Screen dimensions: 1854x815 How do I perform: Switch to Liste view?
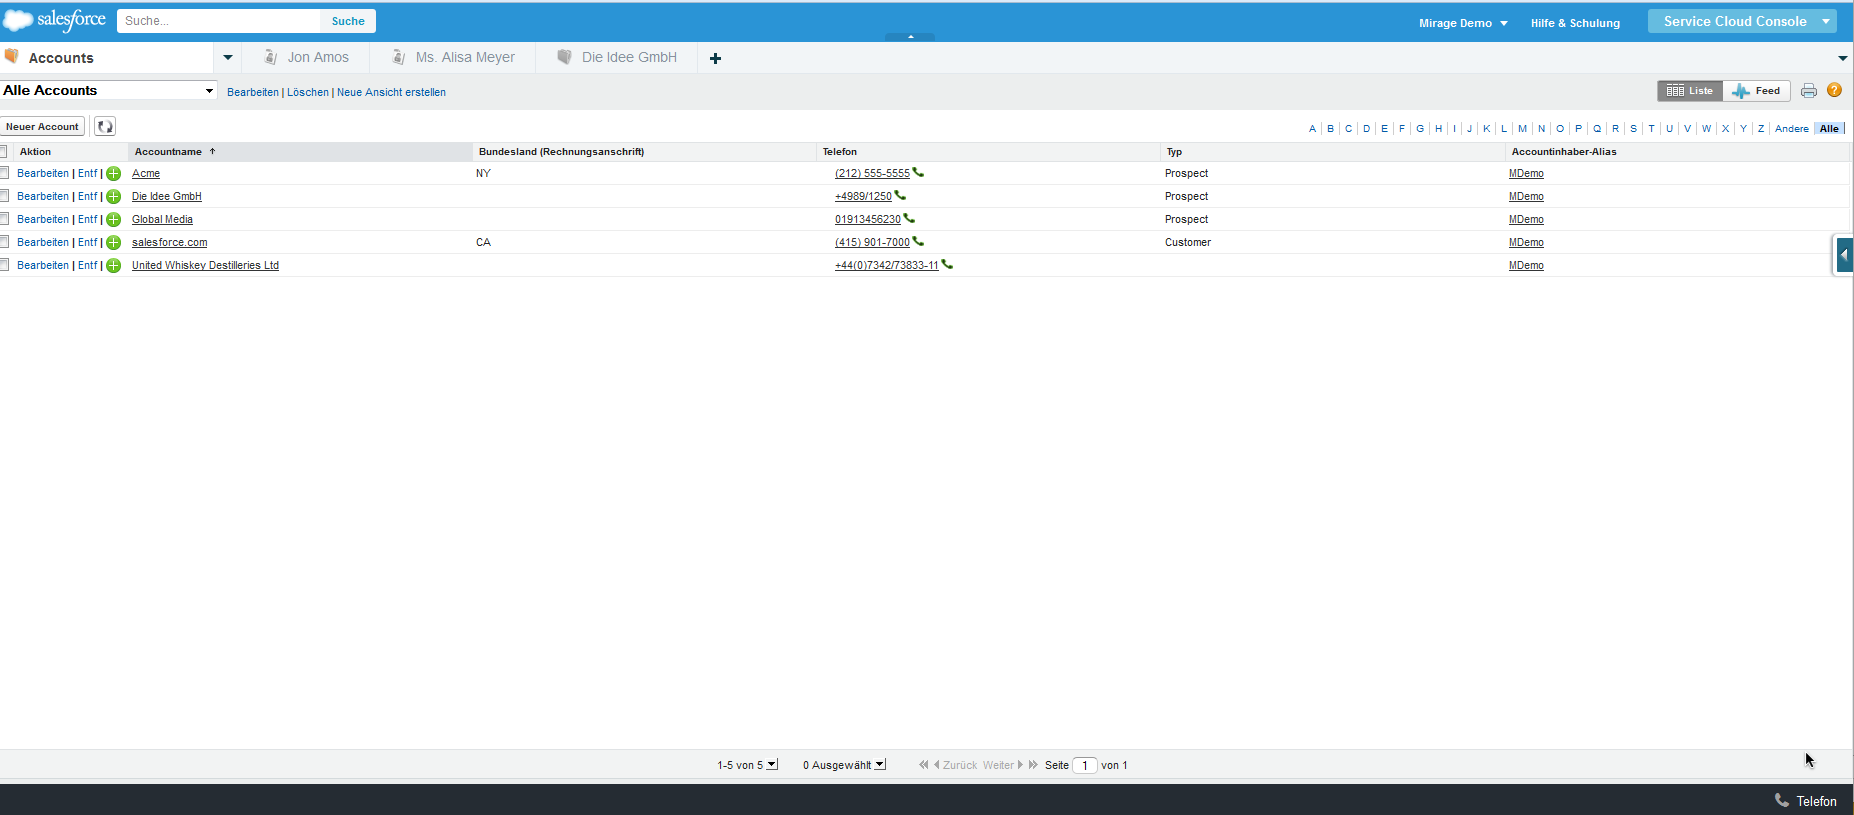click(1690, 91)
